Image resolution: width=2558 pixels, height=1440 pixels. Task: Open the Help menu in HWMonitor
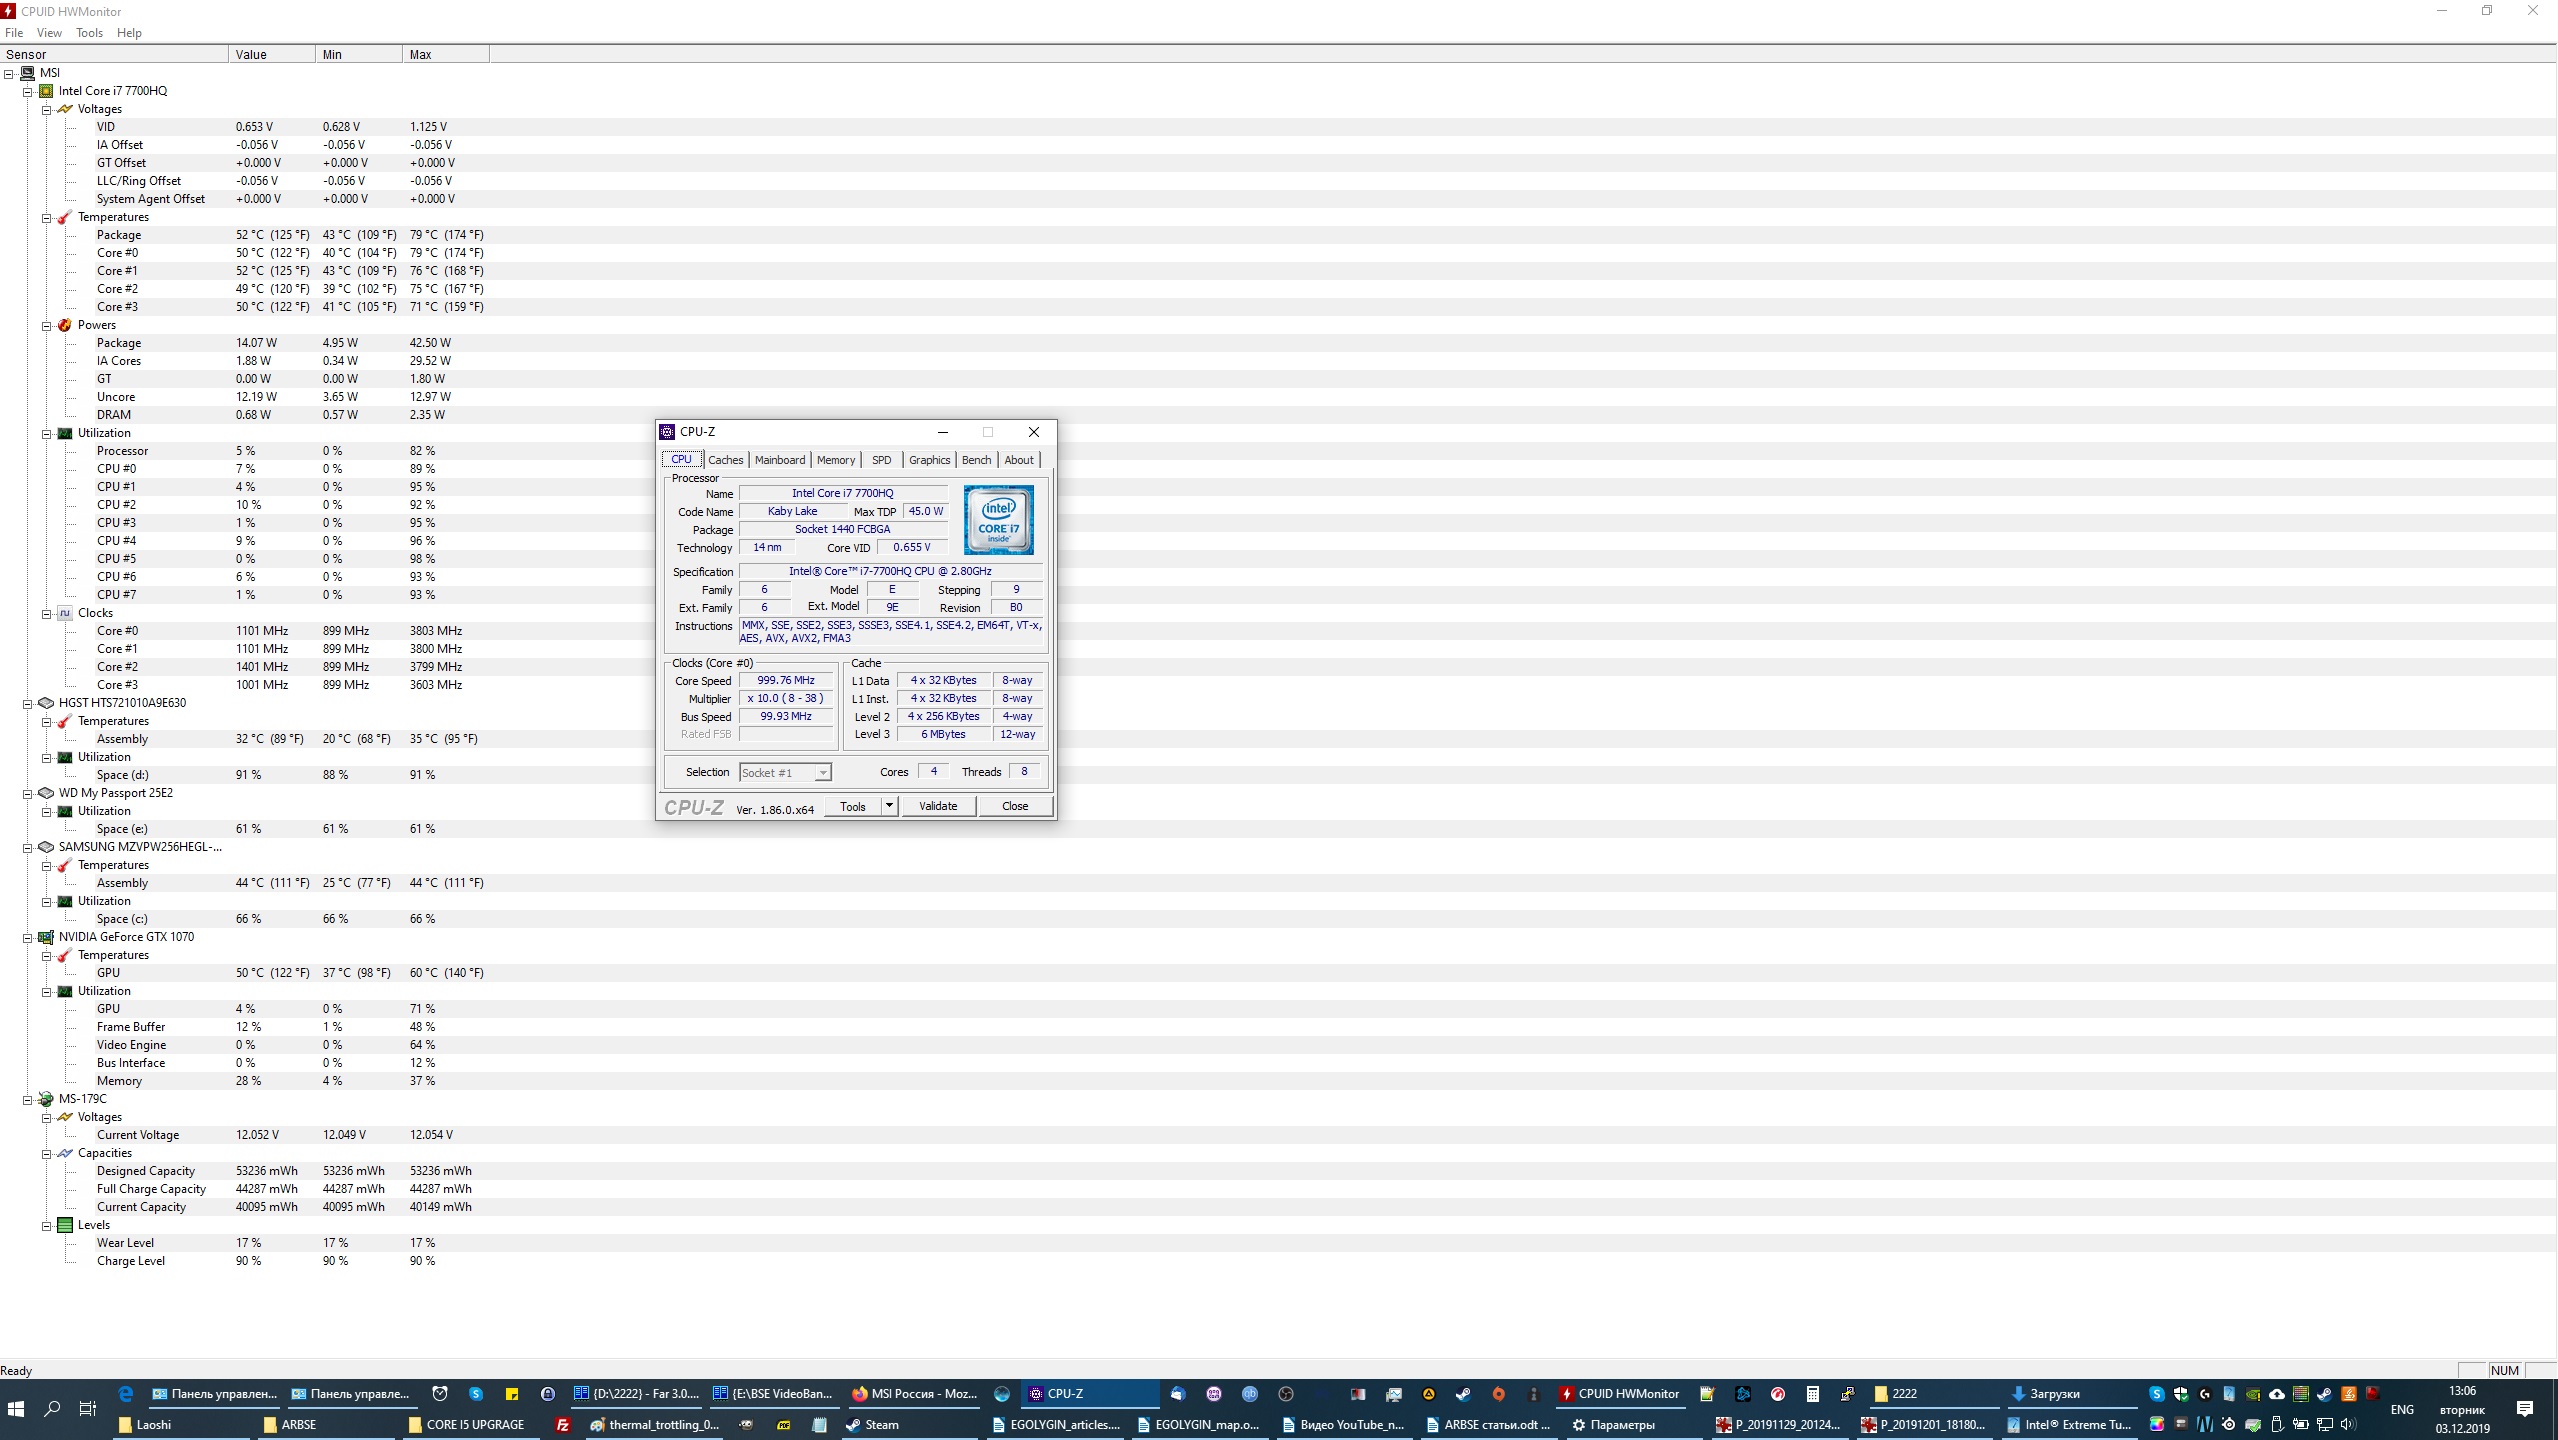point(129,32)
